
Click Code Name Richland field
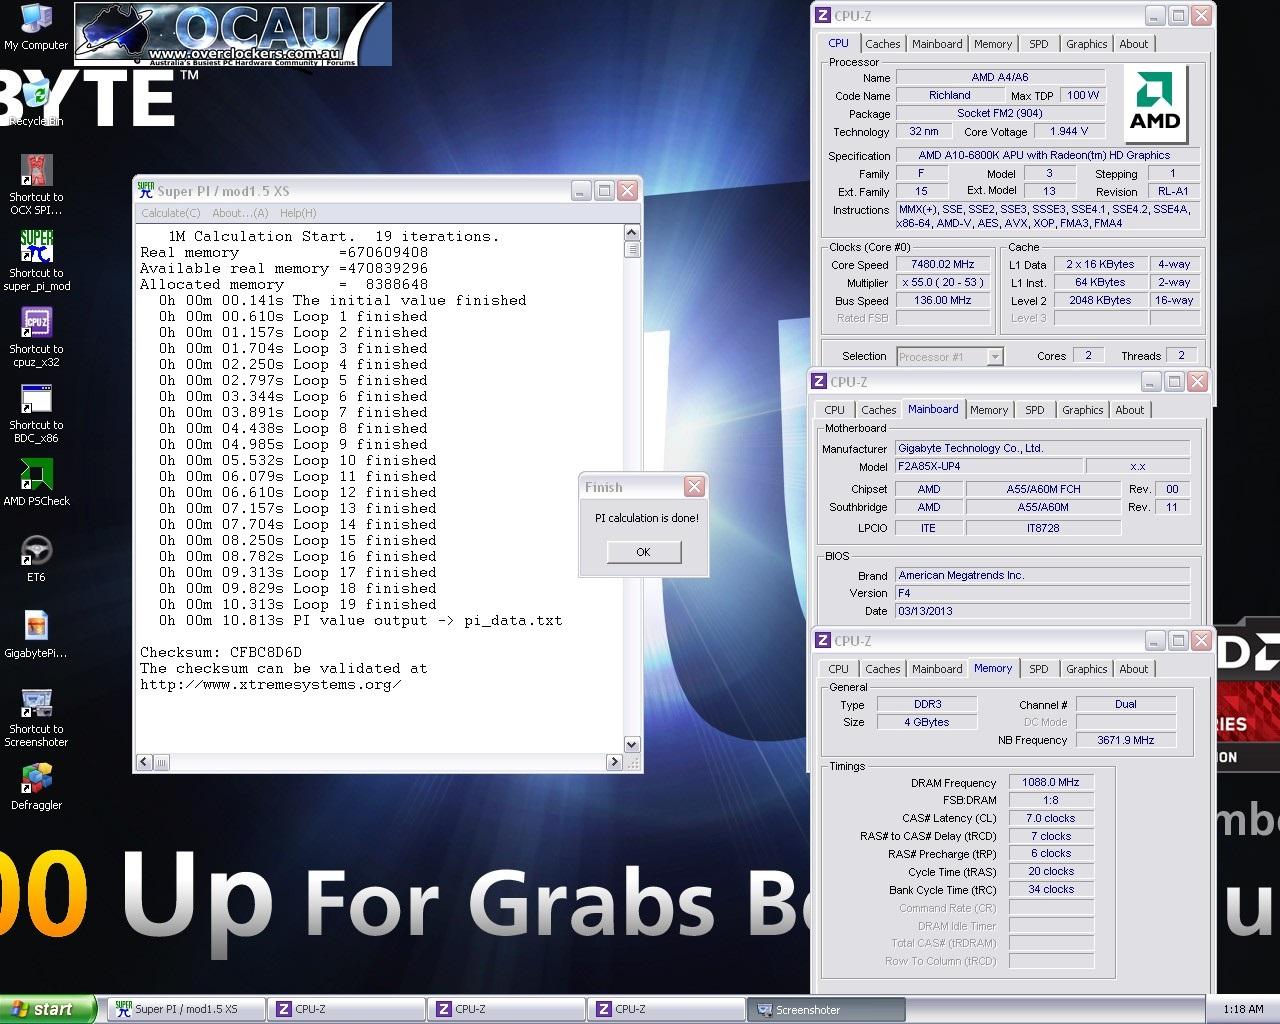click(x=950, y=96)
